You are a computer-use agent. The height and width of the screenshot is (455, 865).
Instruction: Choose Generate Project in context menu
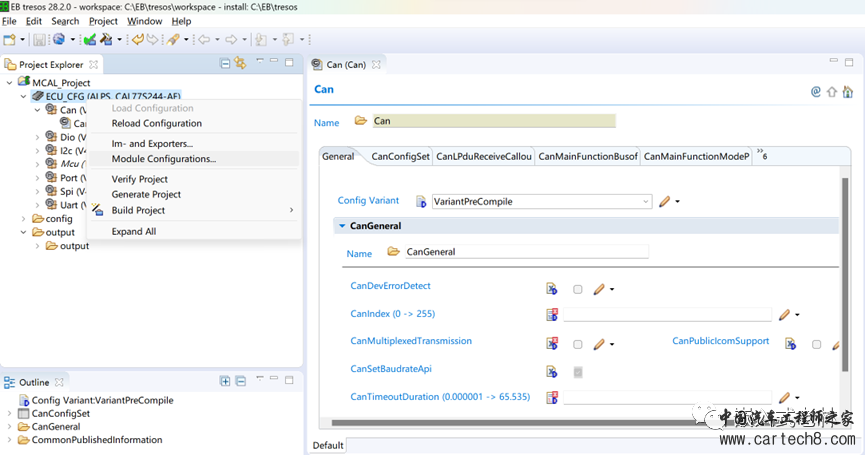pyautogui.click(x=146, y=195)
